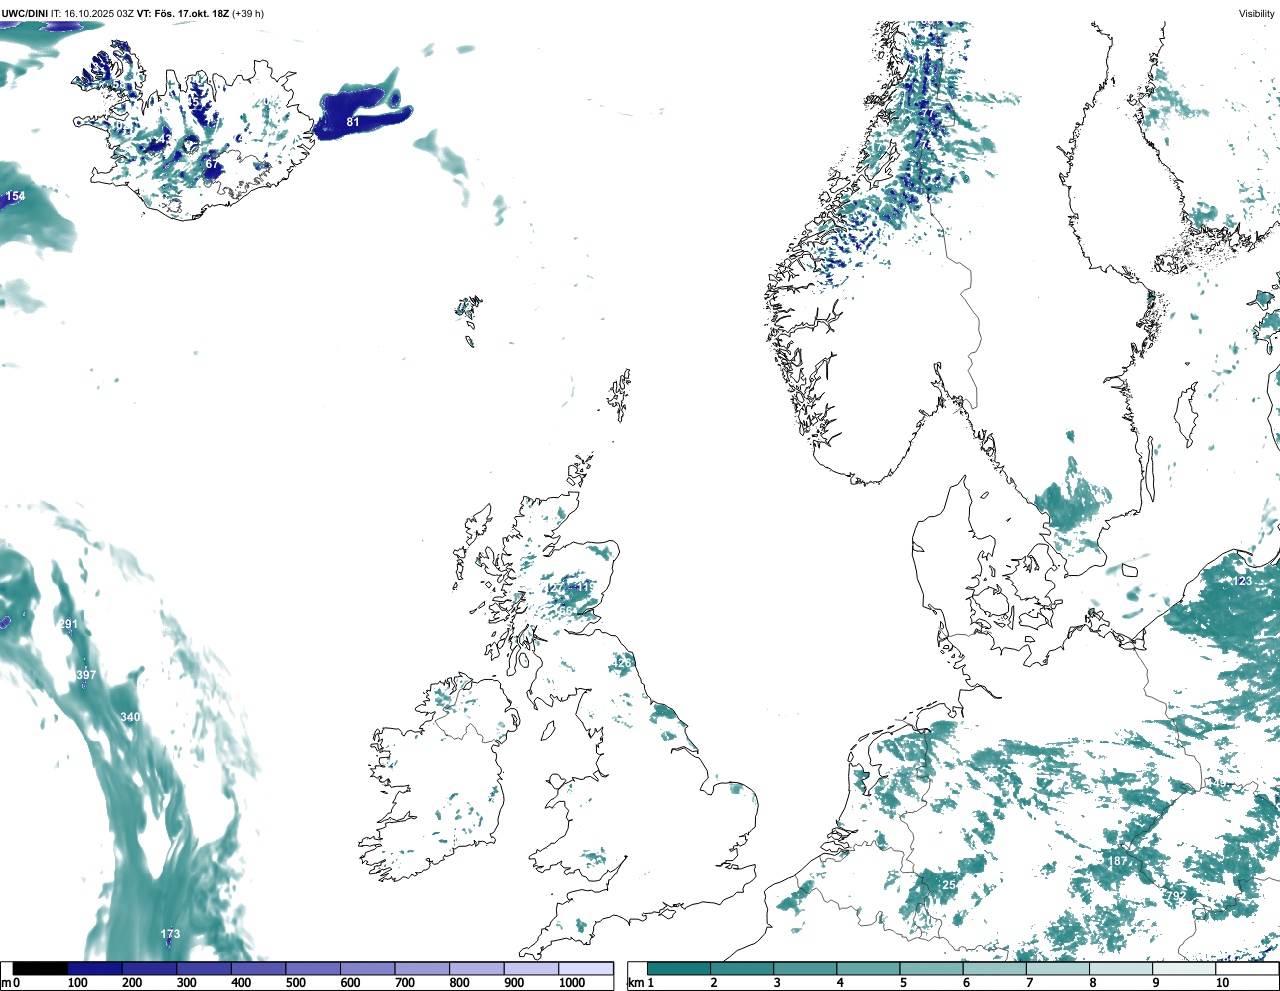
Task: Click the '67' value in southern Iceland
Action: click(212, 164)
